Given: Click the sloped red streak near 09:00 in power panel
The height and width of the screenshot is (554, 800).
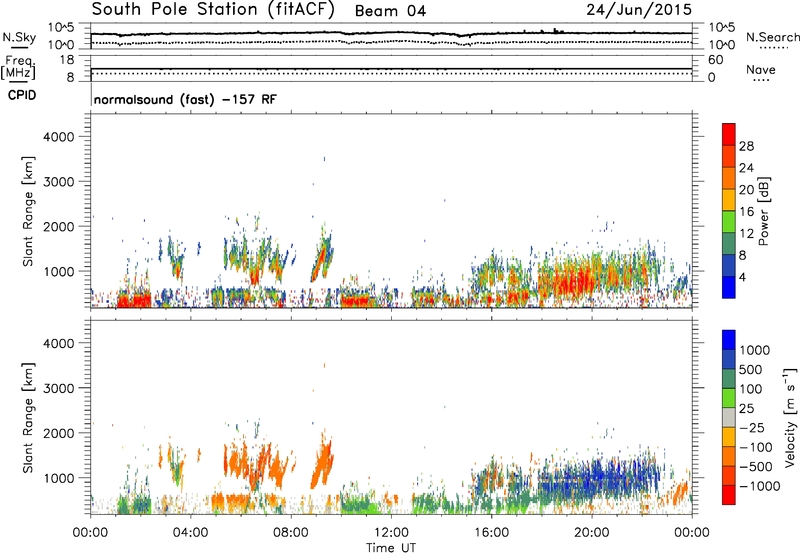Looking at the screenshot, I should (x=319, y=263).
